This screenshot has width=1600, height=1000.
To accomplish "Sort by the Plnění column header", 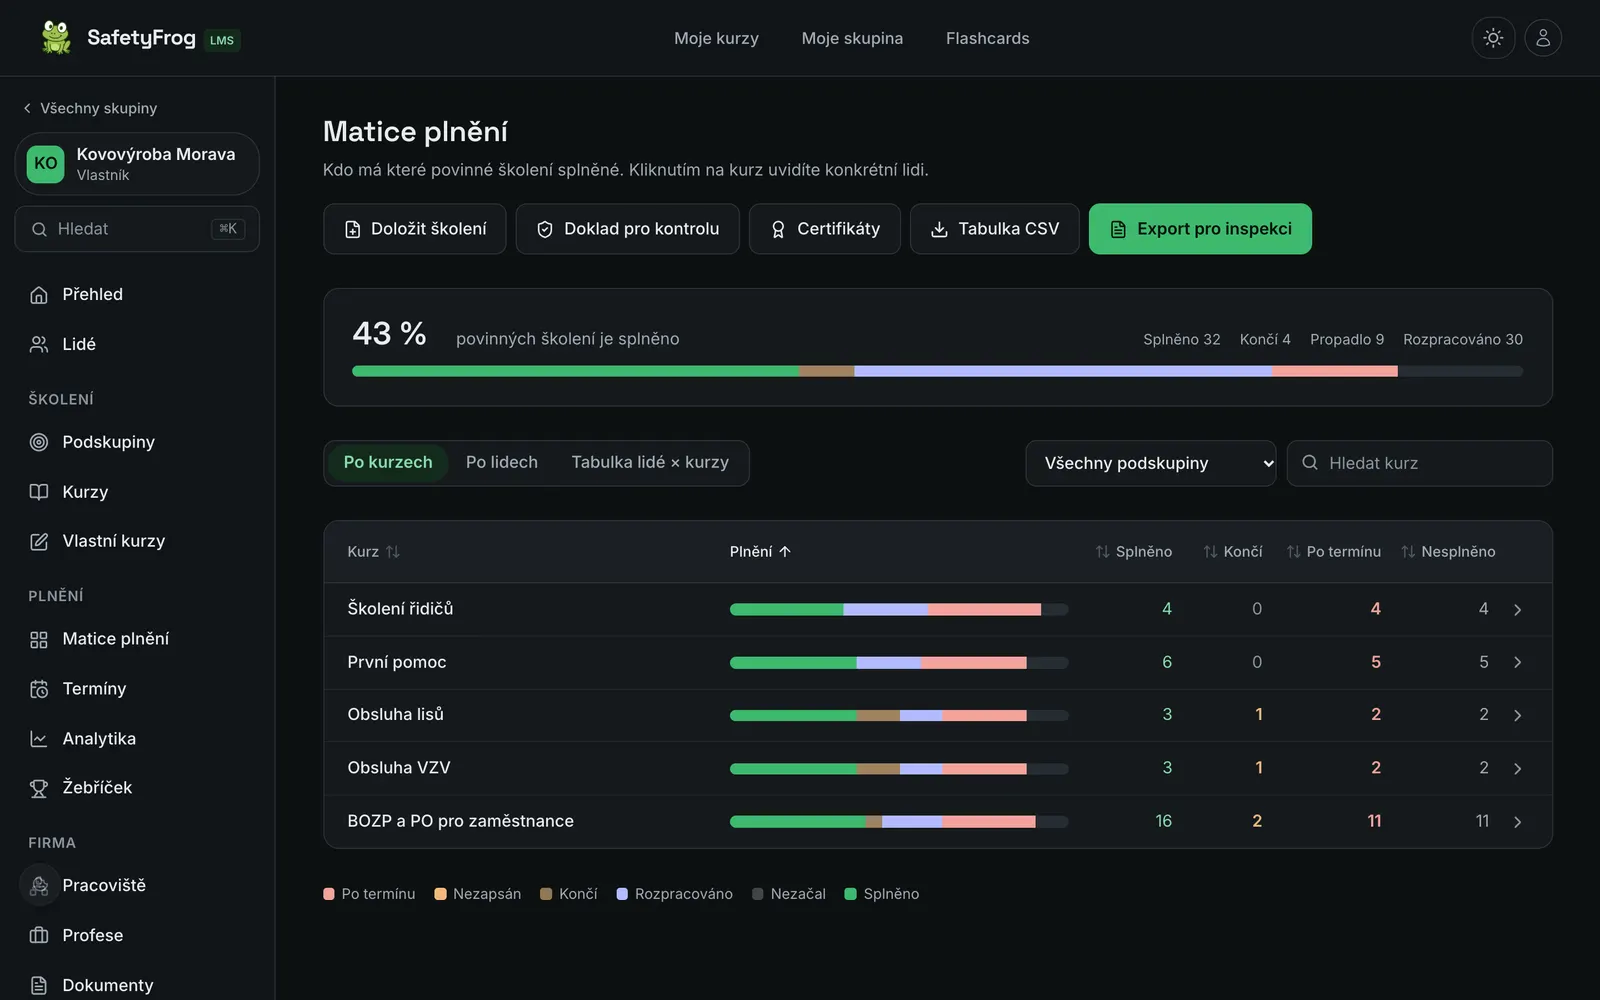I will coord(760,552).
